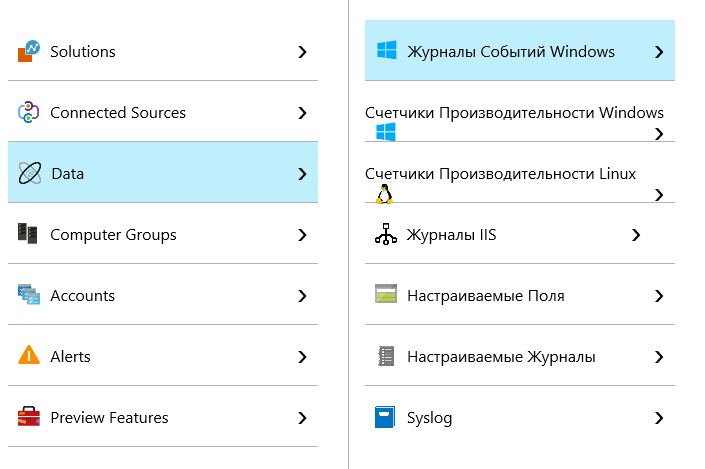This screenshot has width=705, height=469.
Task: Click the Data orbit icon
Action: 29,174
